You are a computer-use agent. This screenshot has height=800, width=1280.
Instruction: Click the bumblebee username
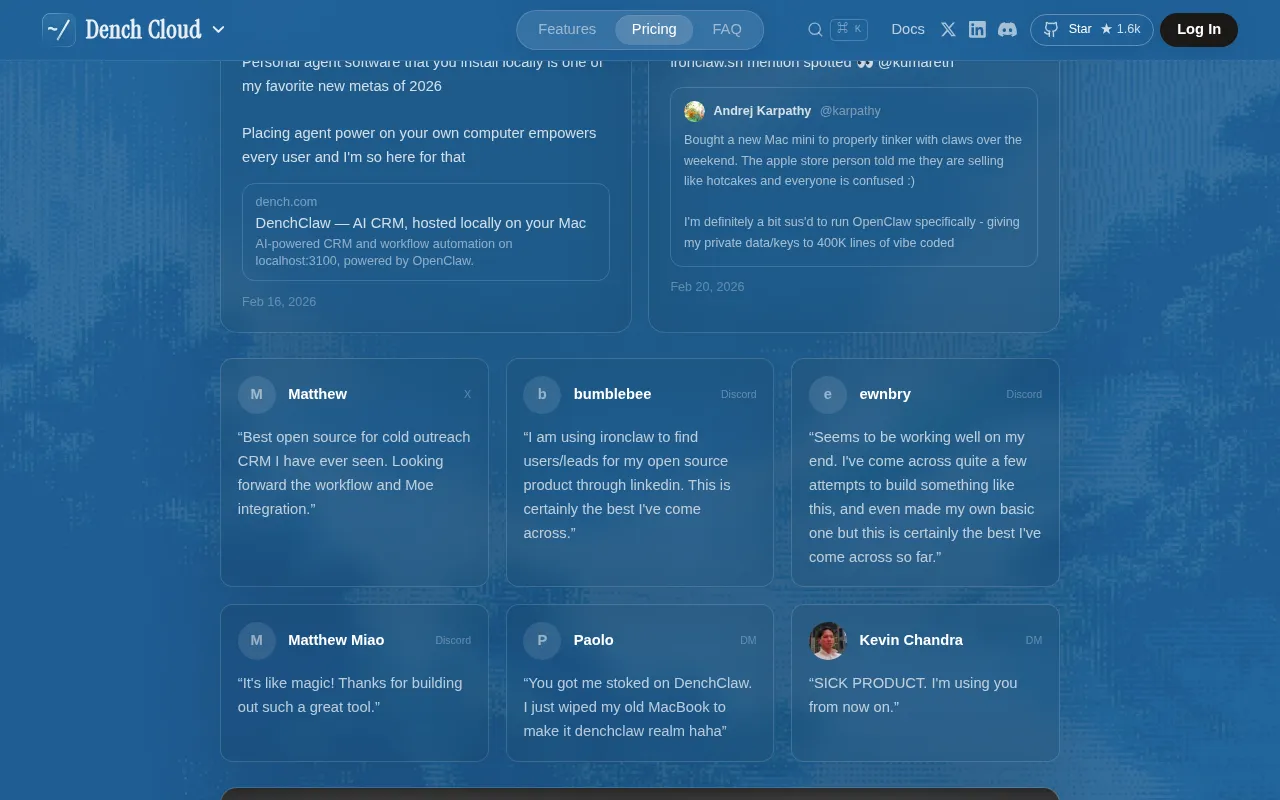612,394
